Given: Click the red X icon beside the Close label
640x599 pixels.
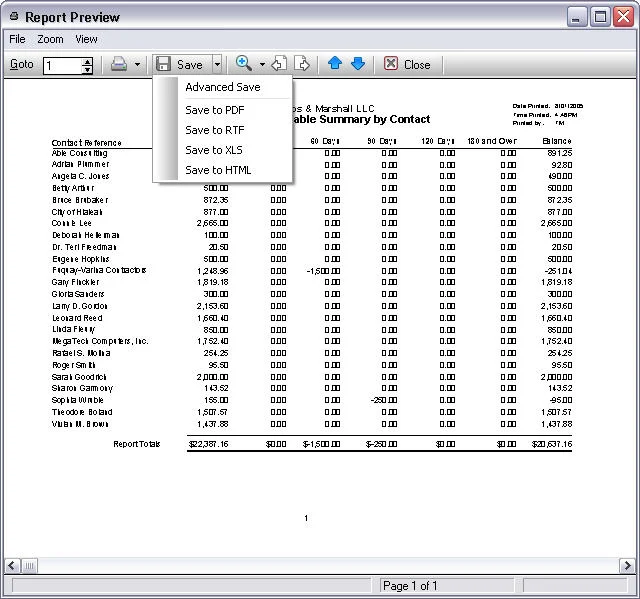Looking at the screenshot, I should coord(391,64).
